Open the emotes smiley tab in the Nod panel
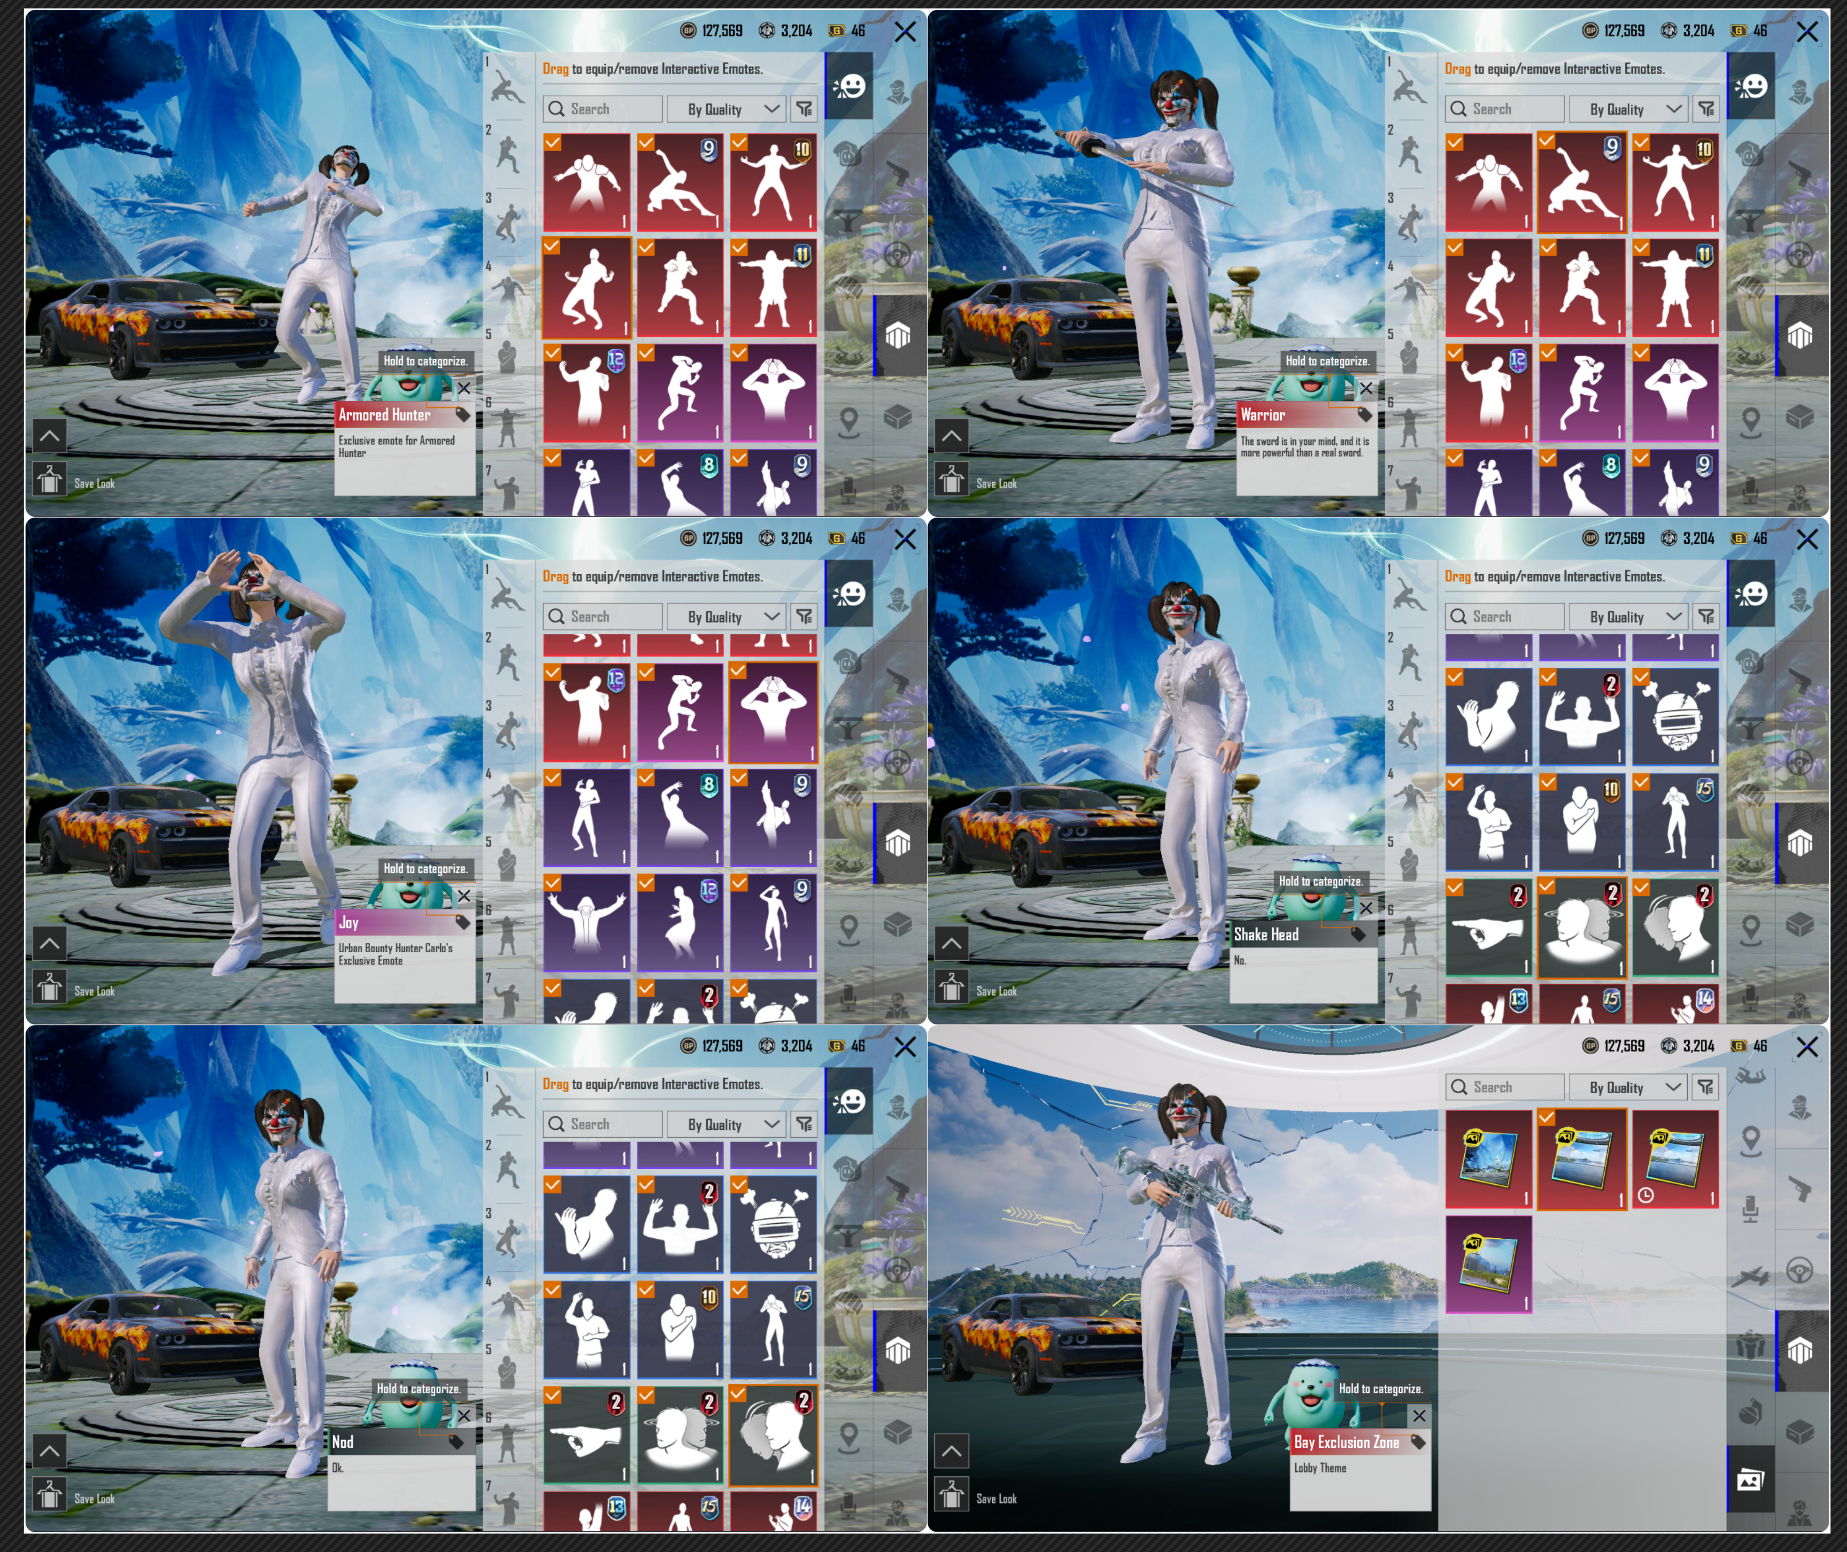 click(850, 1102)
